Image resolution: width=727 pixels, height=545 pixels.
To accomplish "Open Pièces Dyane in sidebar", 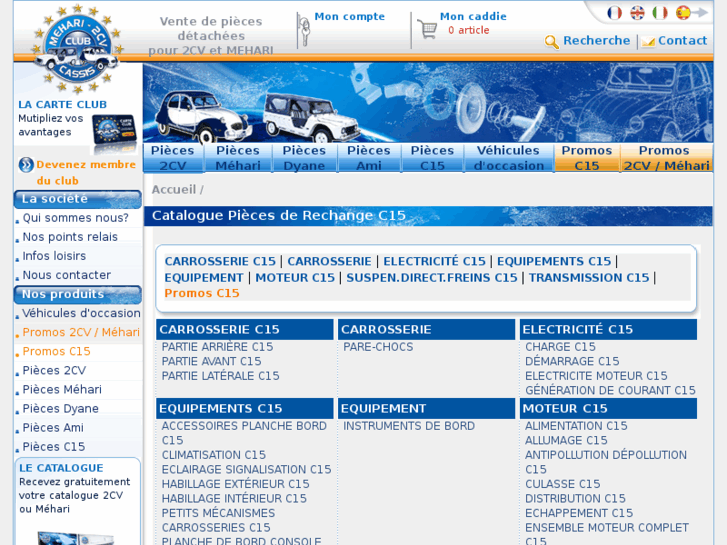I will click(61, 408).
